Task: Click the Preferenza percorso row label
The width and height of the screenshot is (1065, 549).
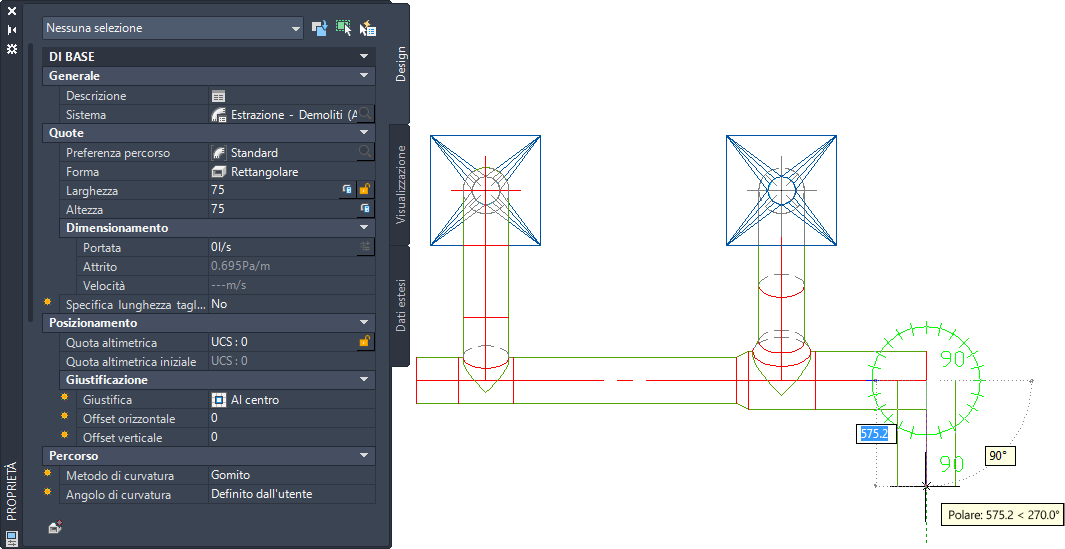Action: [x=118, y=153]
